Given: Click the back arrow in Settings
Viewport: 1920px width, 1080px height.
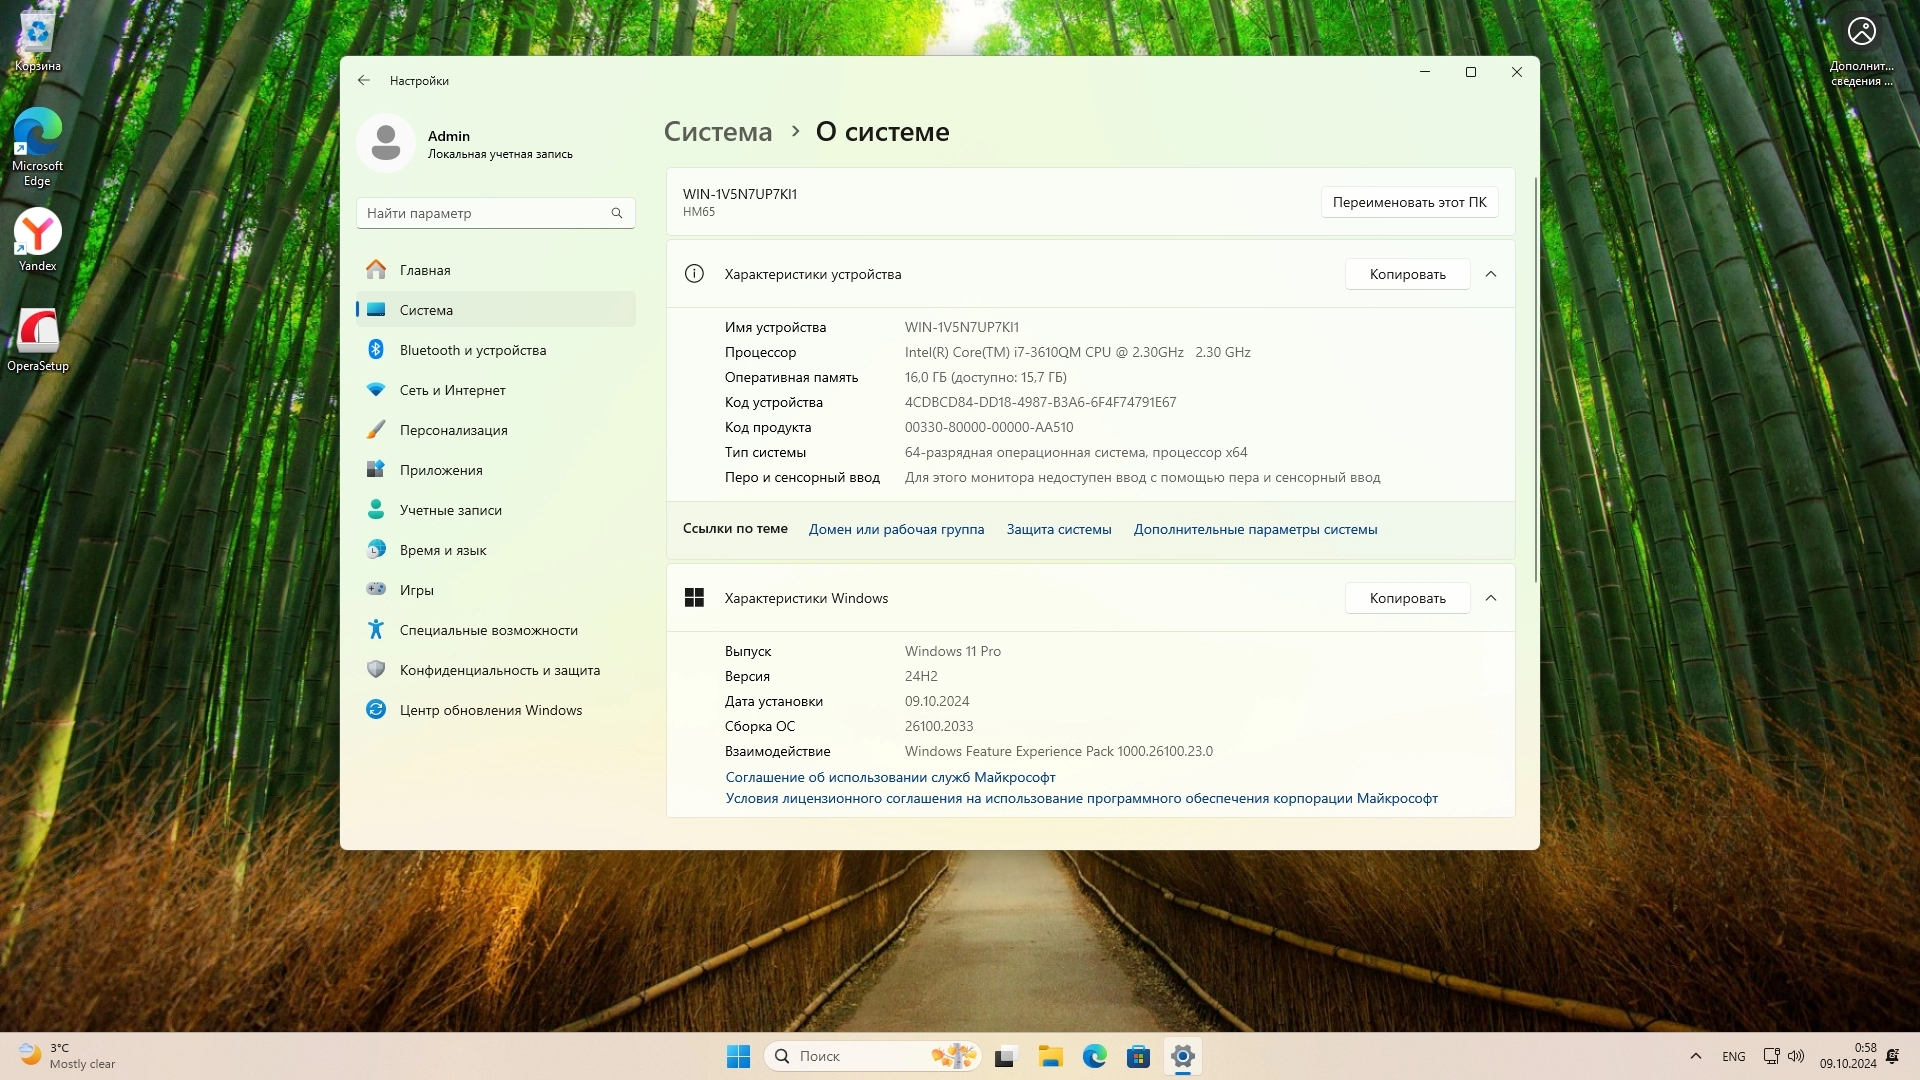Looking at the screenshot, I should point(364,81).
